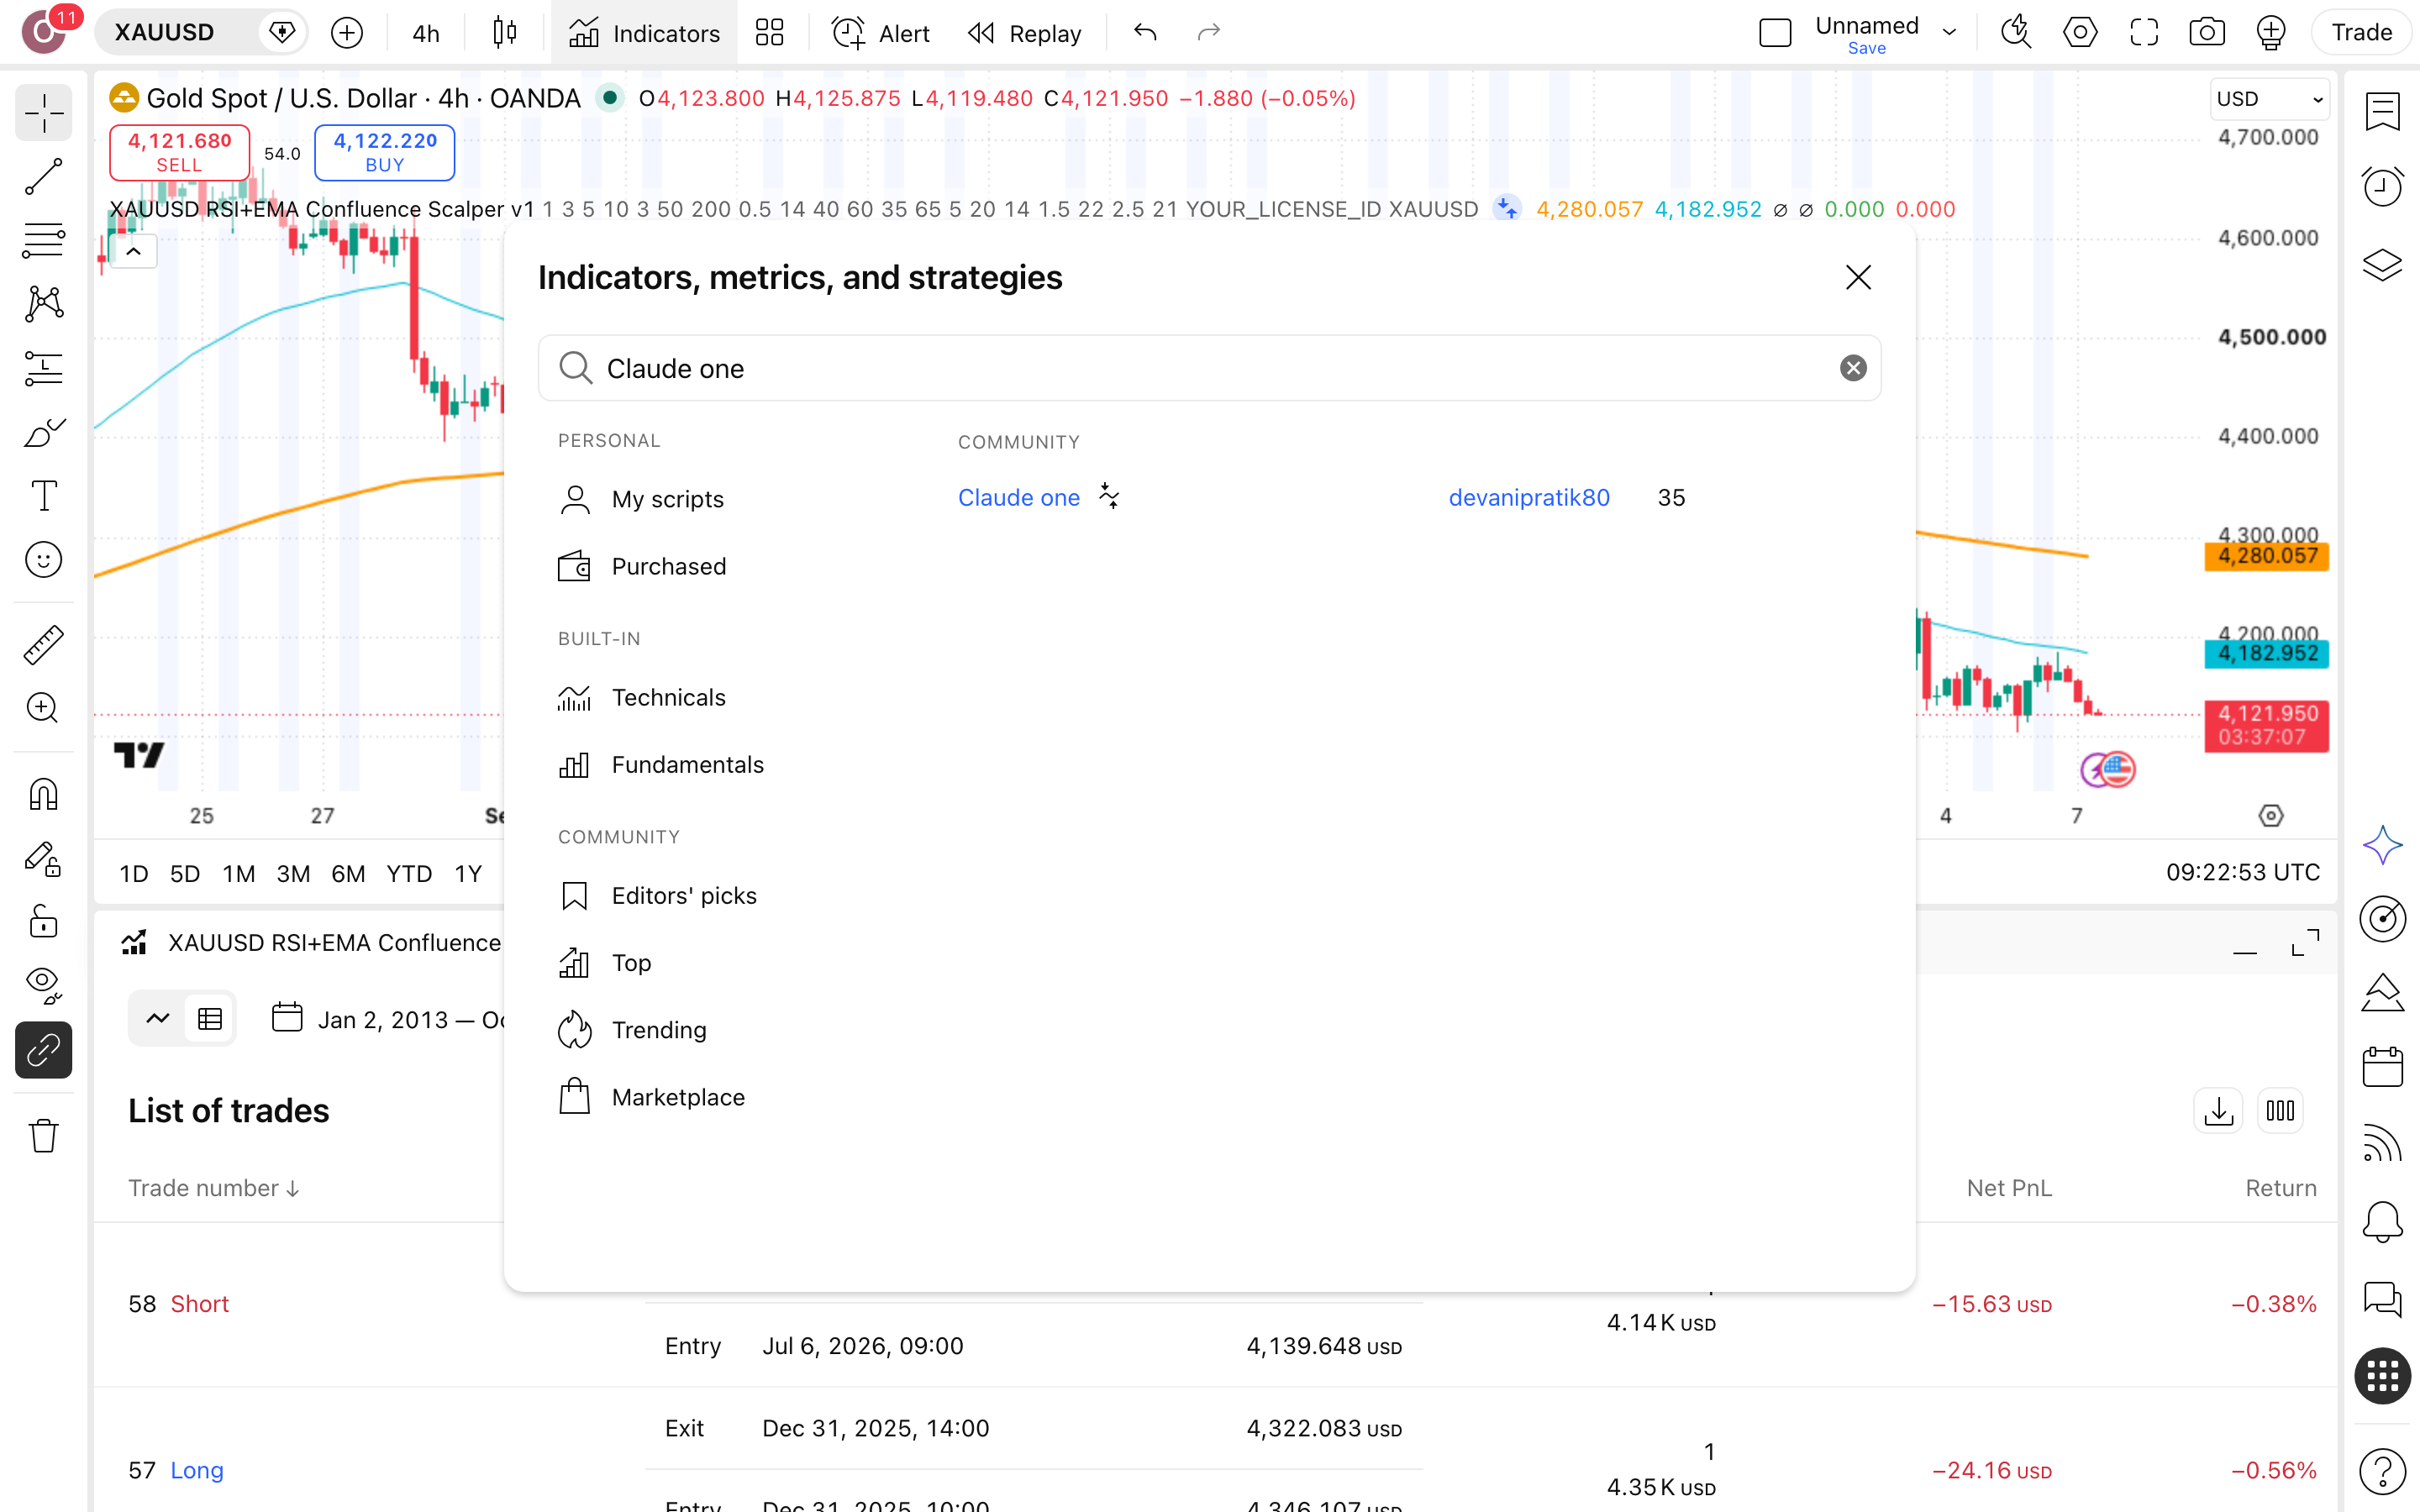Select the trend line drawing tool
The image size is (2420, 1512).
click(x=43, y=177)
